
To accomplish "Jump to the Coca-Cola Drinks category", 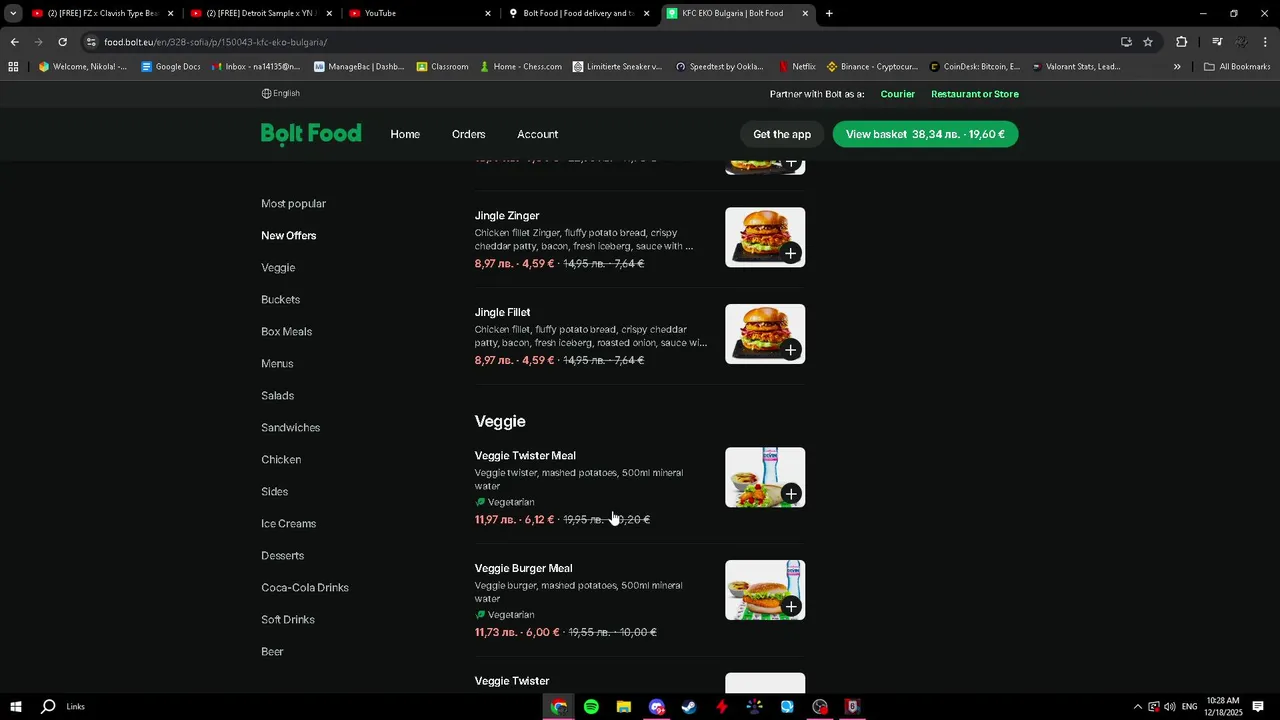I will pyautogui.click(x=305, y=588).
